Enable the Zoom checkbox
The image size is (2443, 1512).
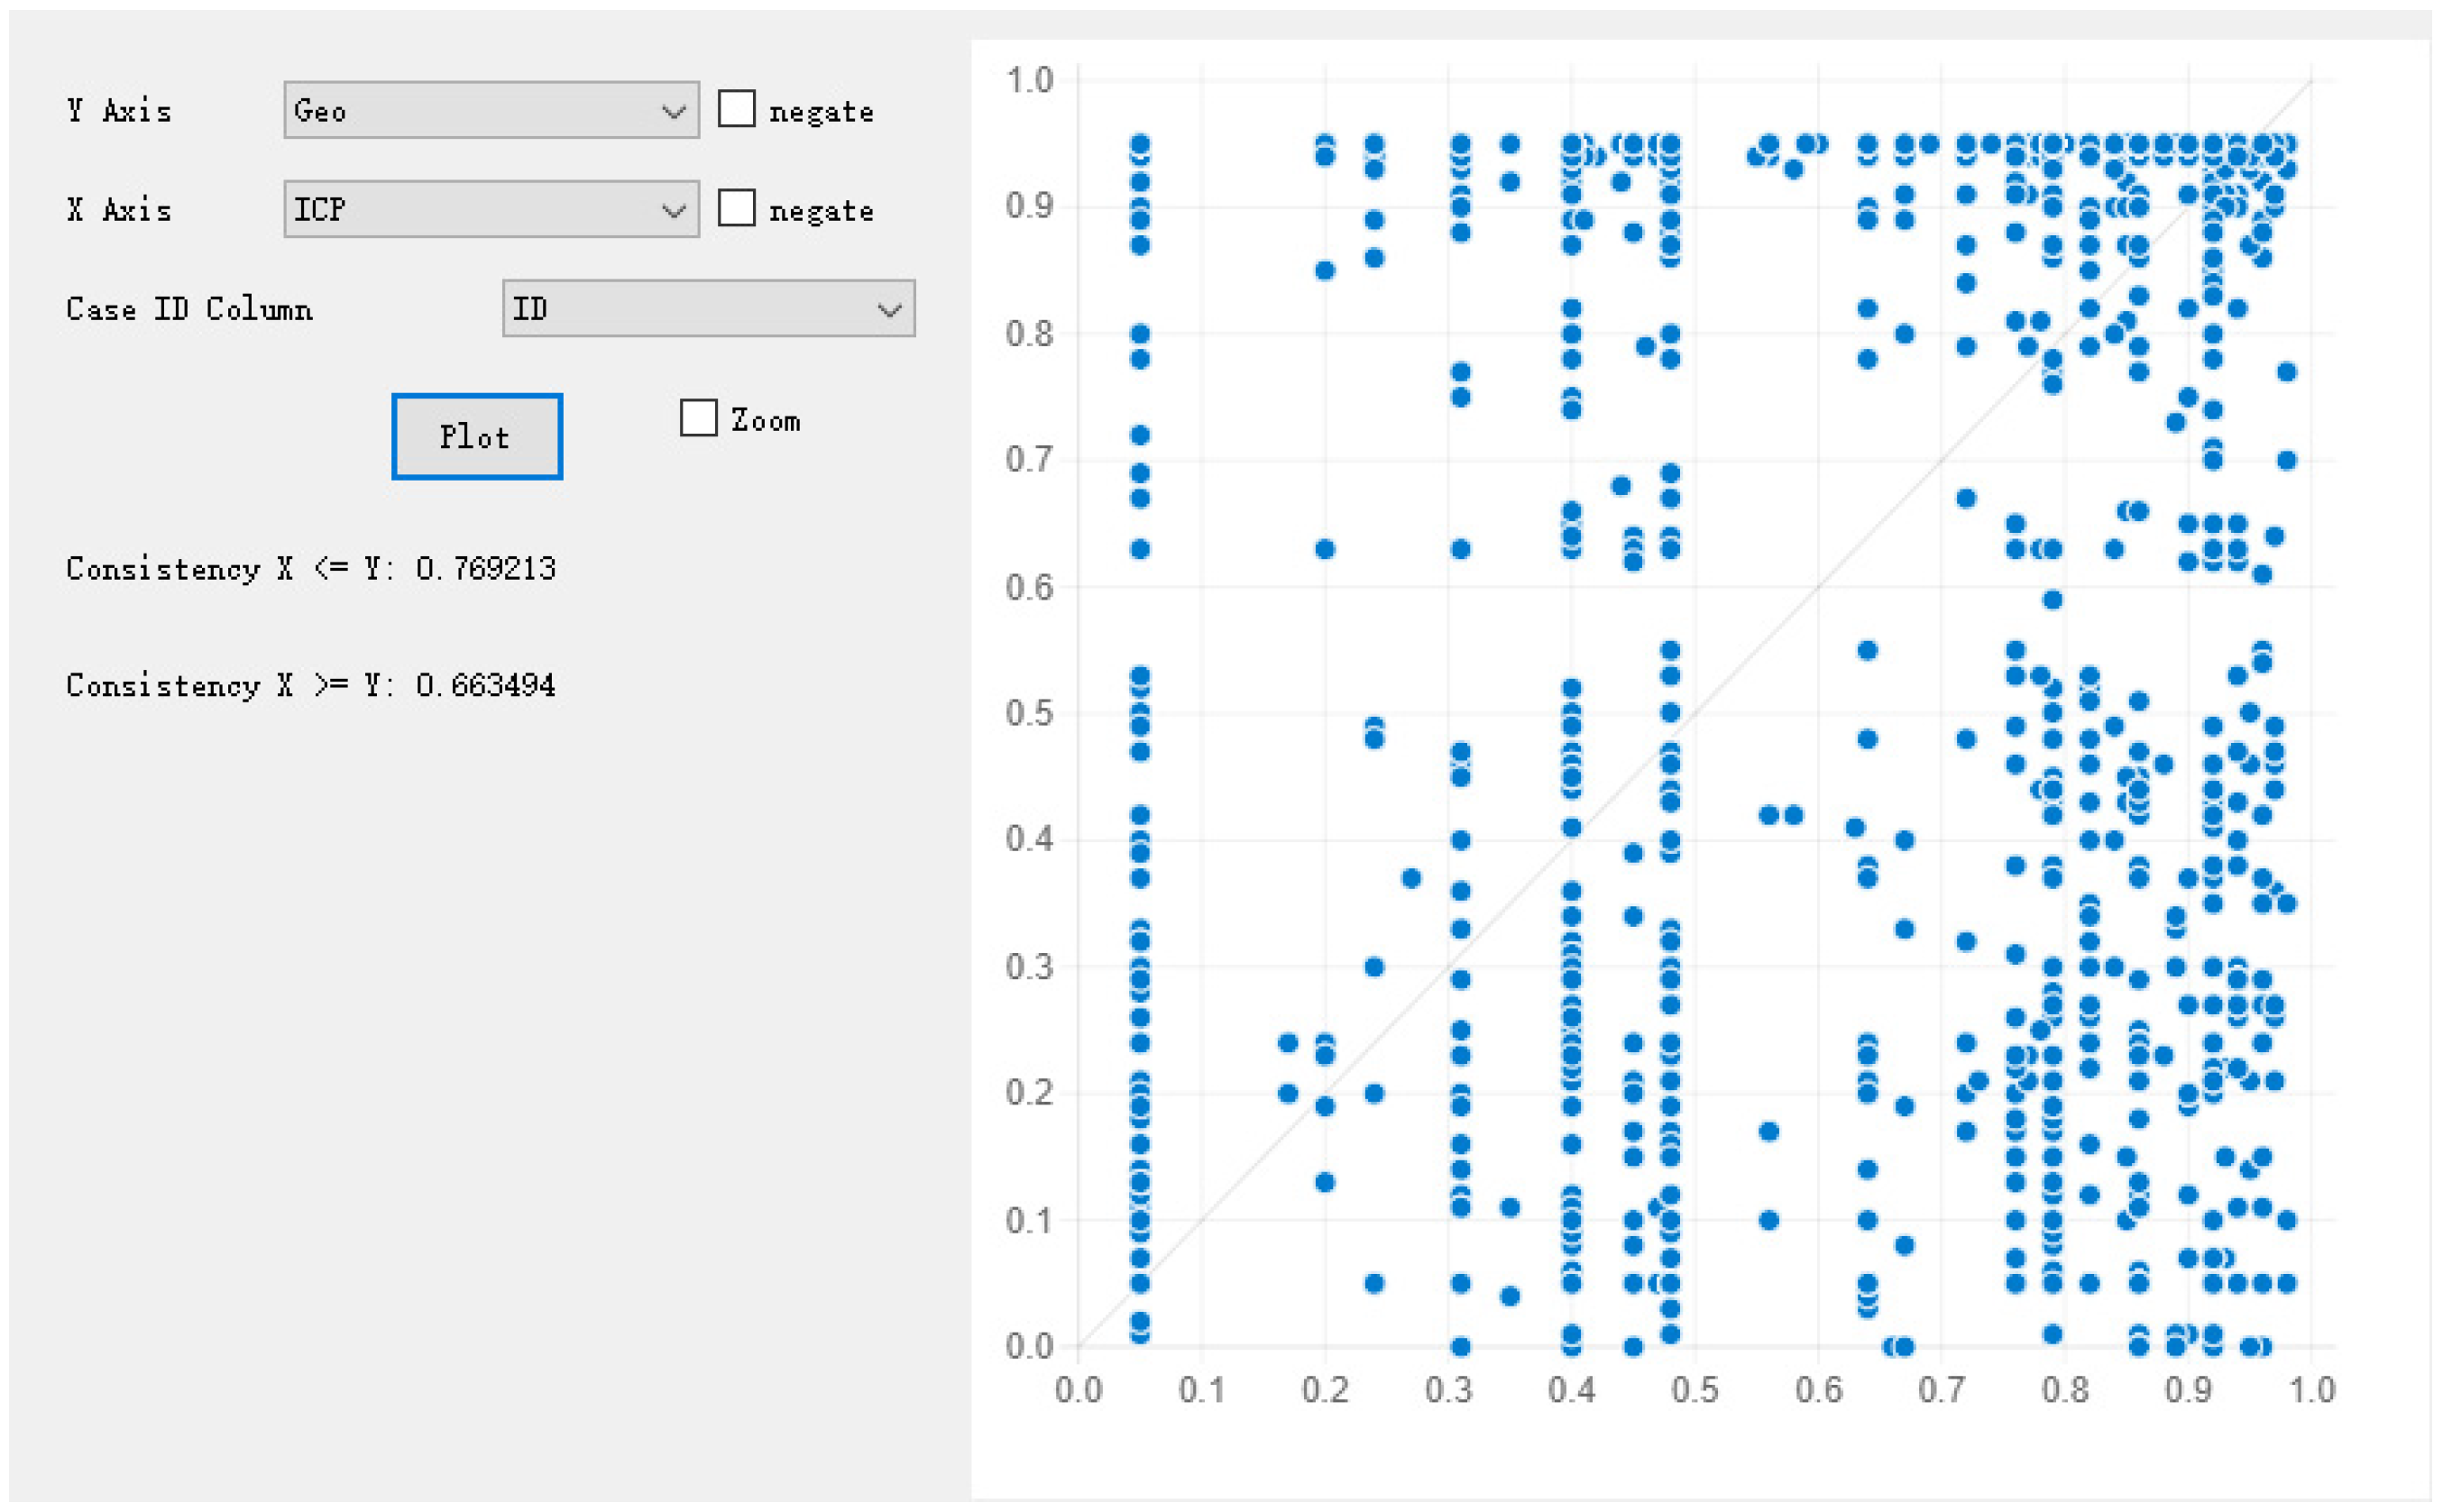(698, 418)
